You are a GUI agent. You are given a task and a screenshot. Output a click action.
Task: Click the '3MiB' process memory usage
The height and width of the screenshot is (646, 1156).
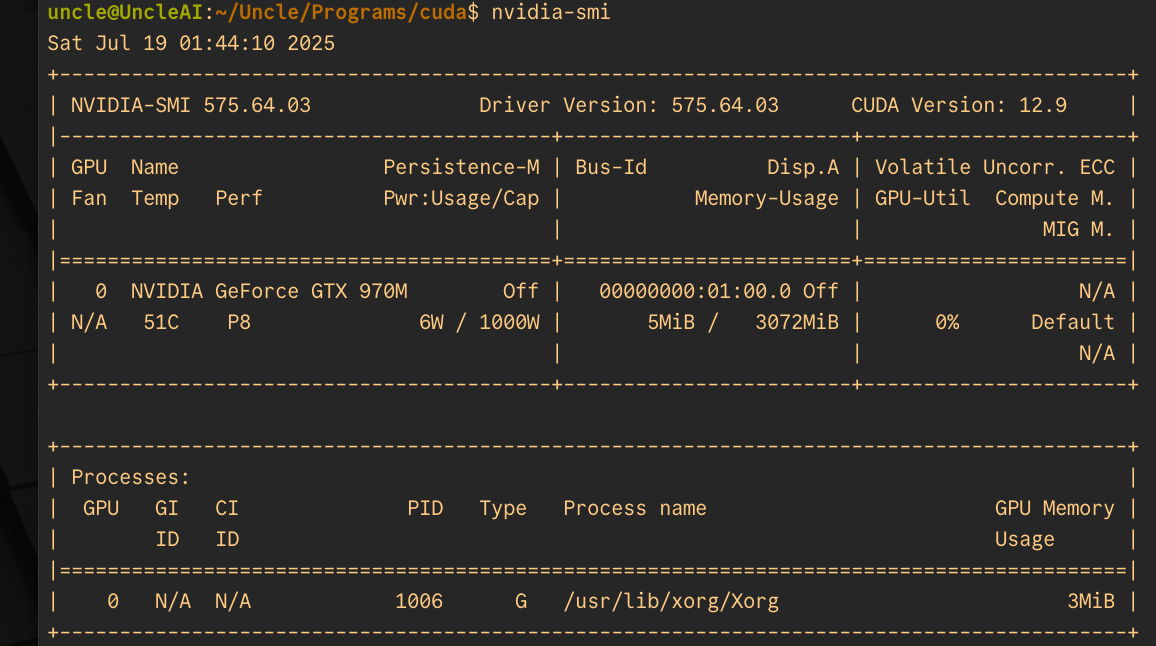[1090, 601]
